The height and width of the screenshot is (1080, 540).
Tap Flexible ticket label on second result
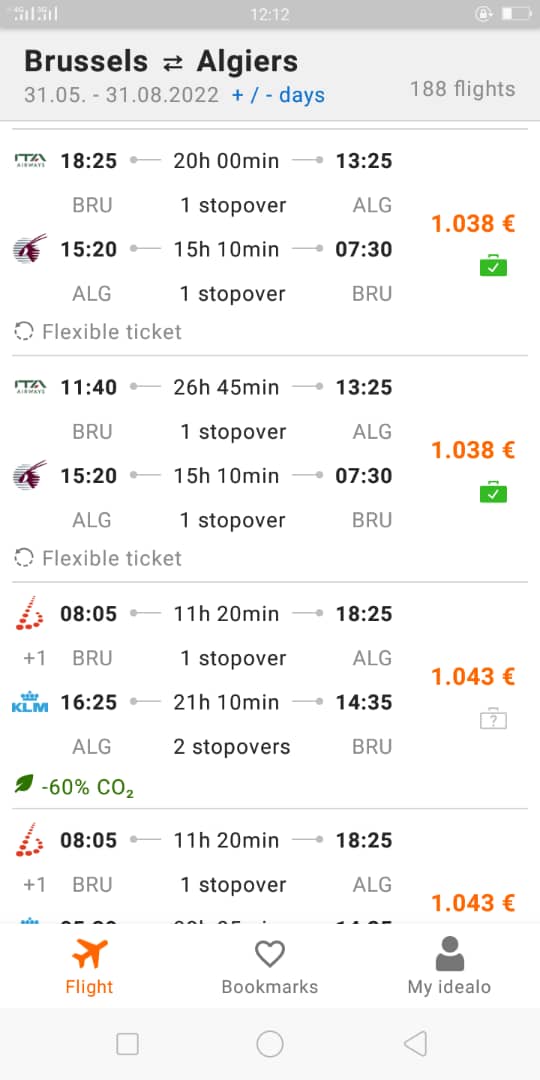pos(112,558)
